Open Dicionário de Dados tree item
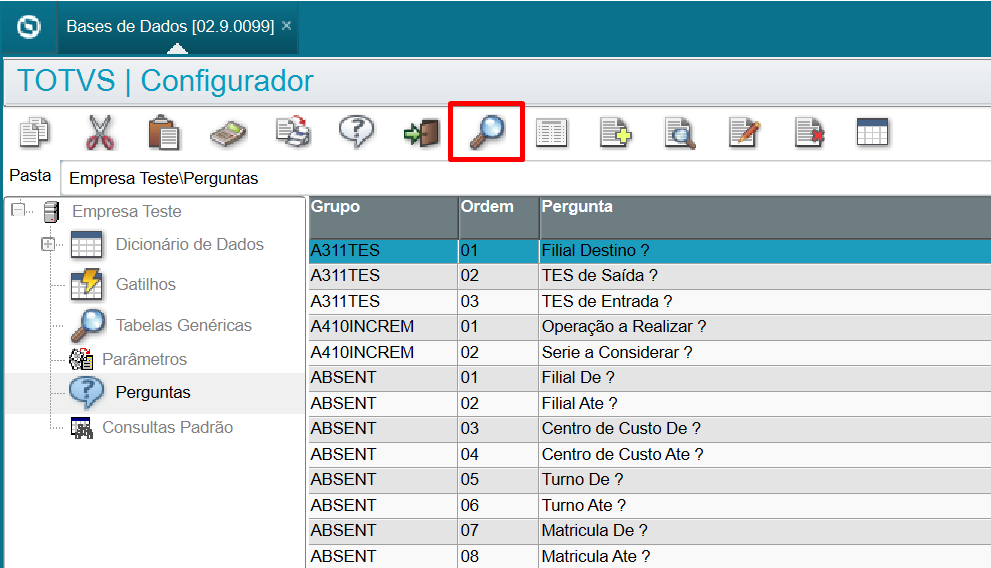Image resolution: width=991 pixels, height=568 pixels. tap(190, 245)
